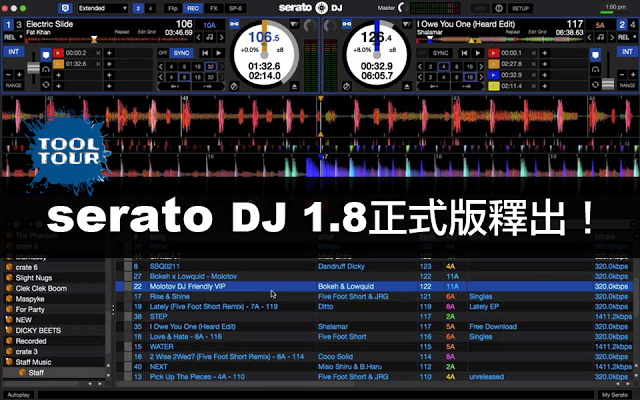The width and height of the screenshot is (640, 400).
Task: Adjust the Master volume knob
Action: 403,8
